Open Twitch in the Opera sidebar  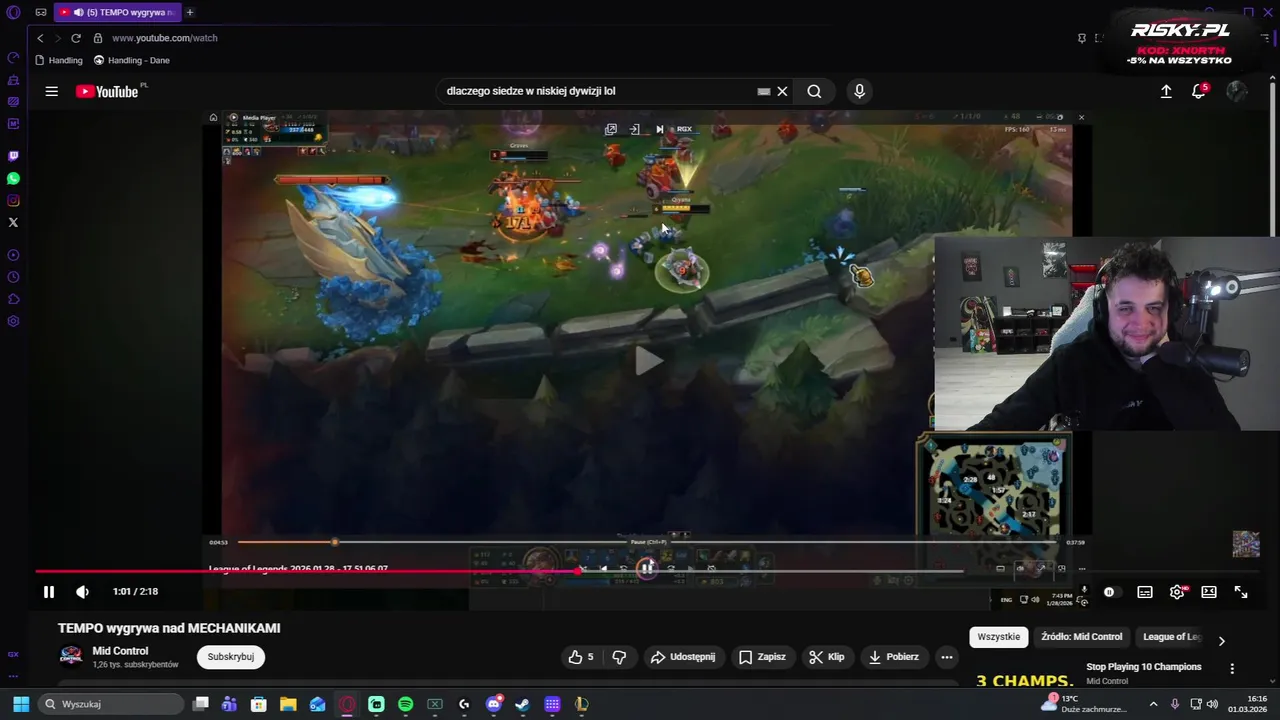(13, 156)
